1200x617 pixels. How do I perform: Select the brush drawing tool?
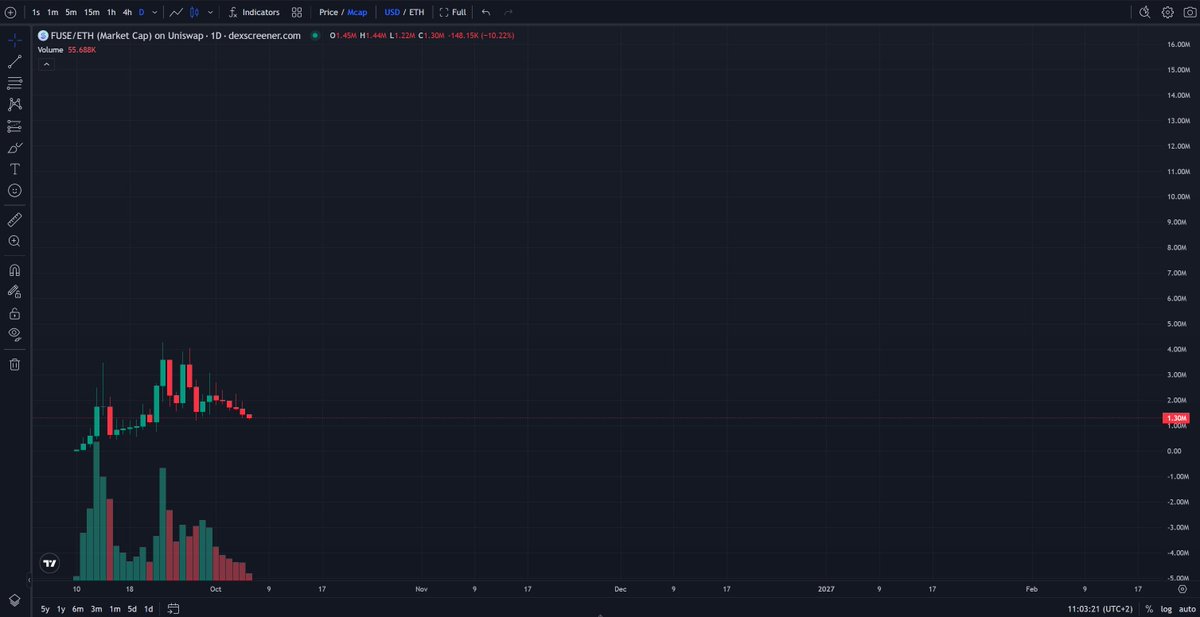coord(14,148)
